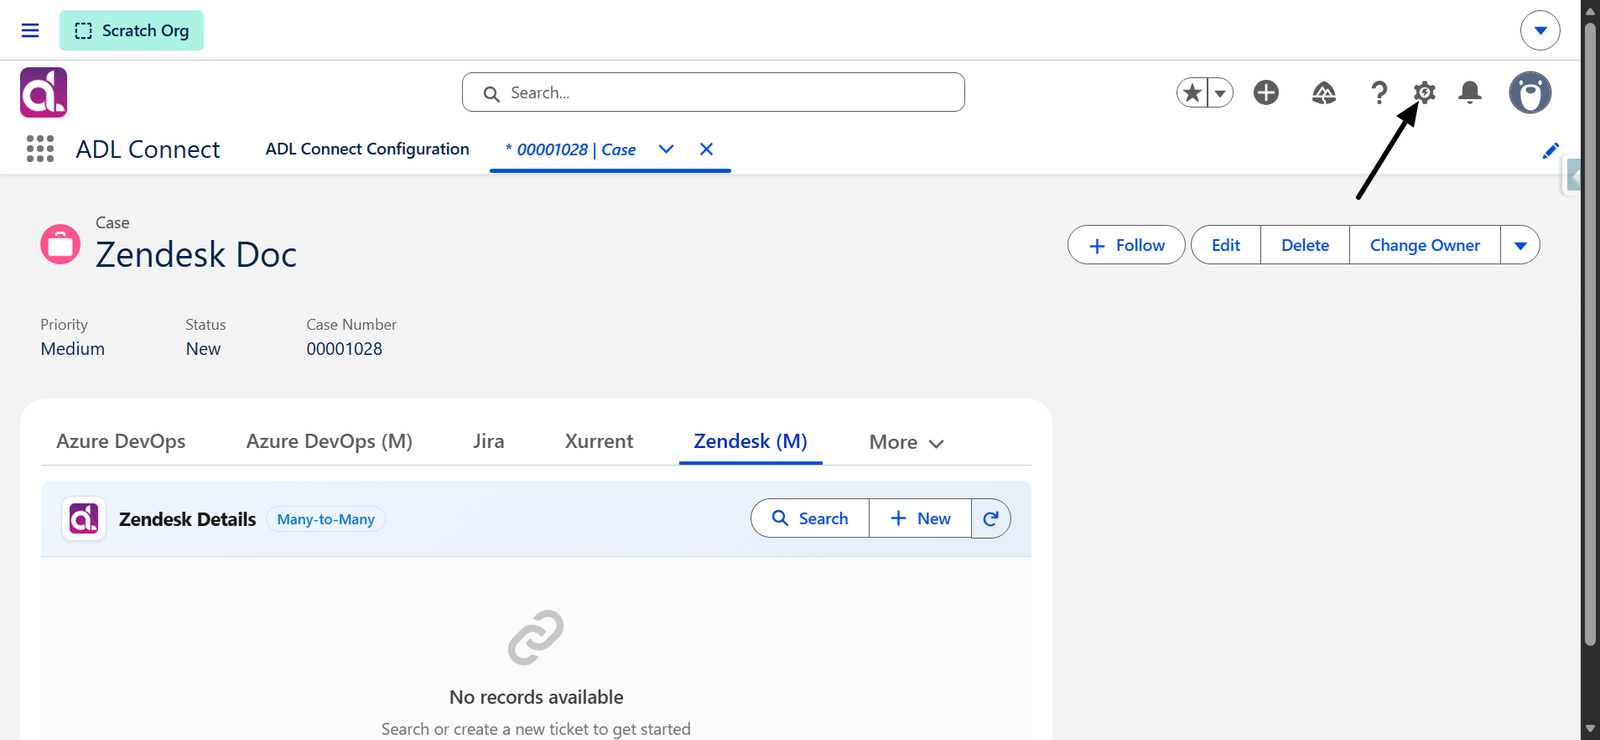The image size is (1600, 740).
Task: Click the scrollbar down arrow
Action: click(1590, 729)
